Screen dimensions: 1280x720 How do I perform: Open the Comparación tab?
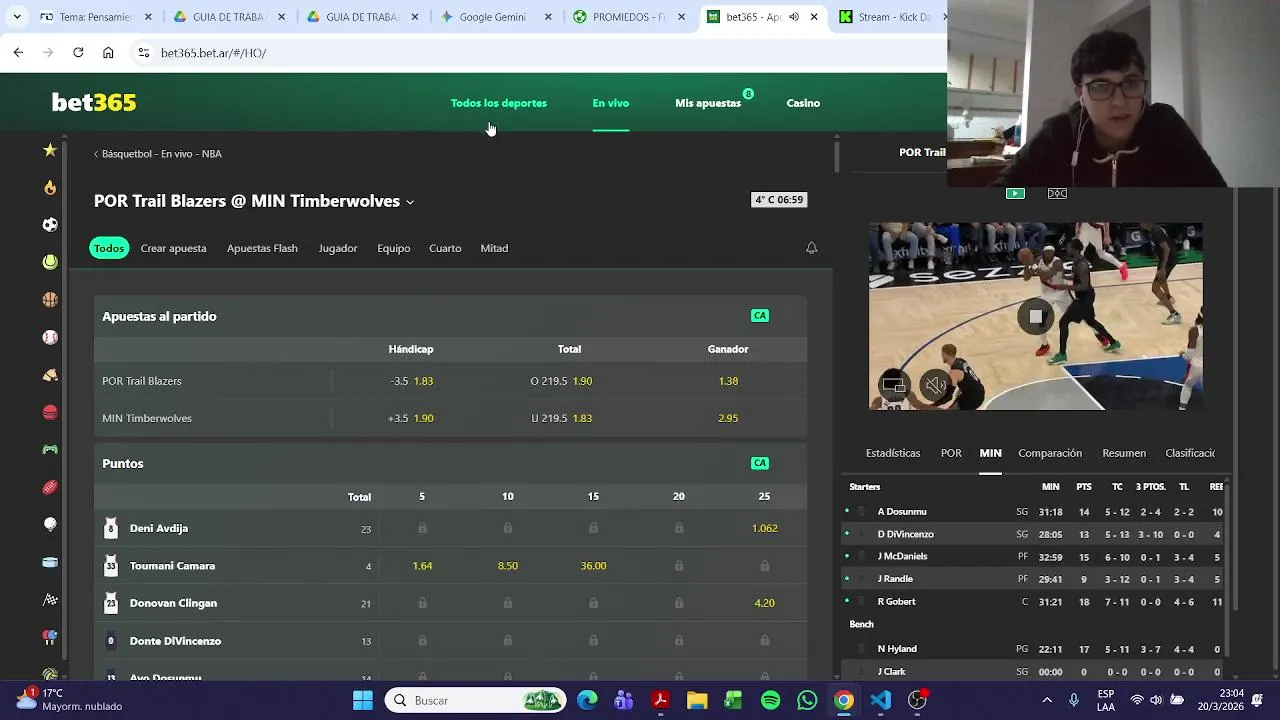coord(1050,453)
